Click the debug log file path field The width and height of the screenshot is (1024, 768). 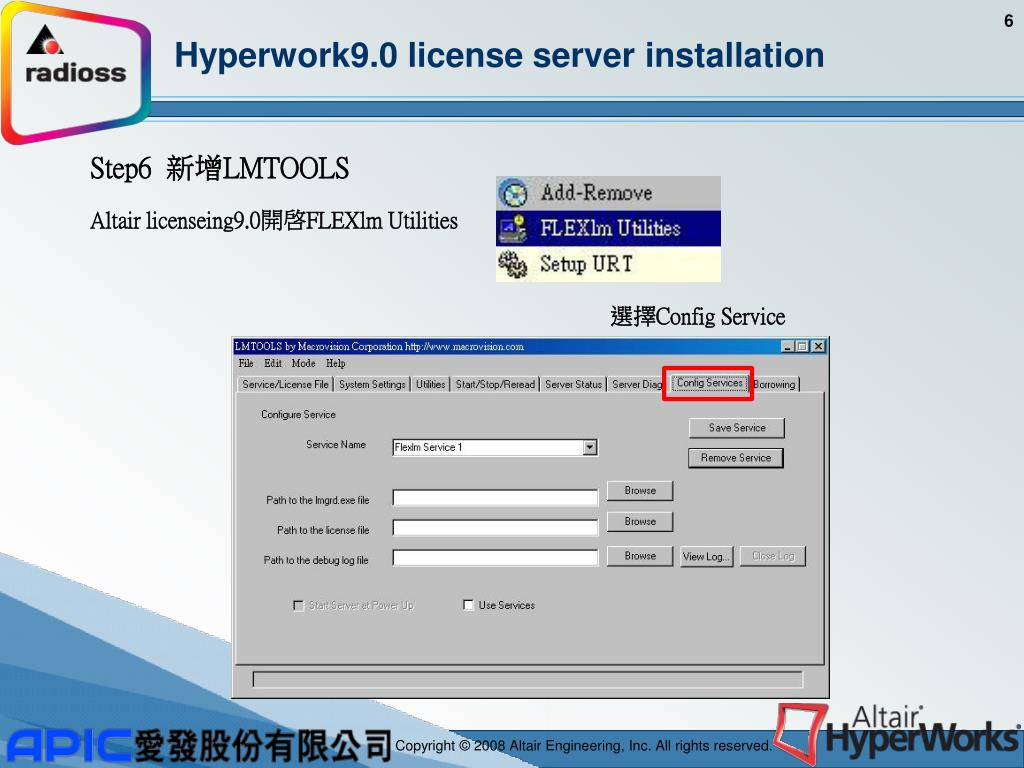[495, 558]
